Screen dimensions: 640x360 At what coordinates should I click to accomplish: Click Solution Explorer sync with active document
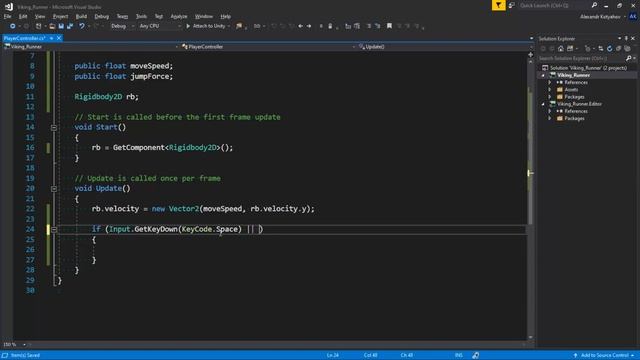[601, 49]
